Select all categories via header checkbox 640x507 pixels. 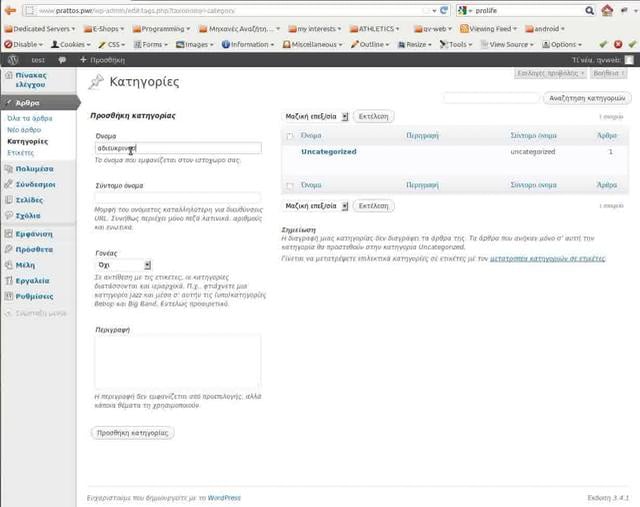click(x=290, y=136)
